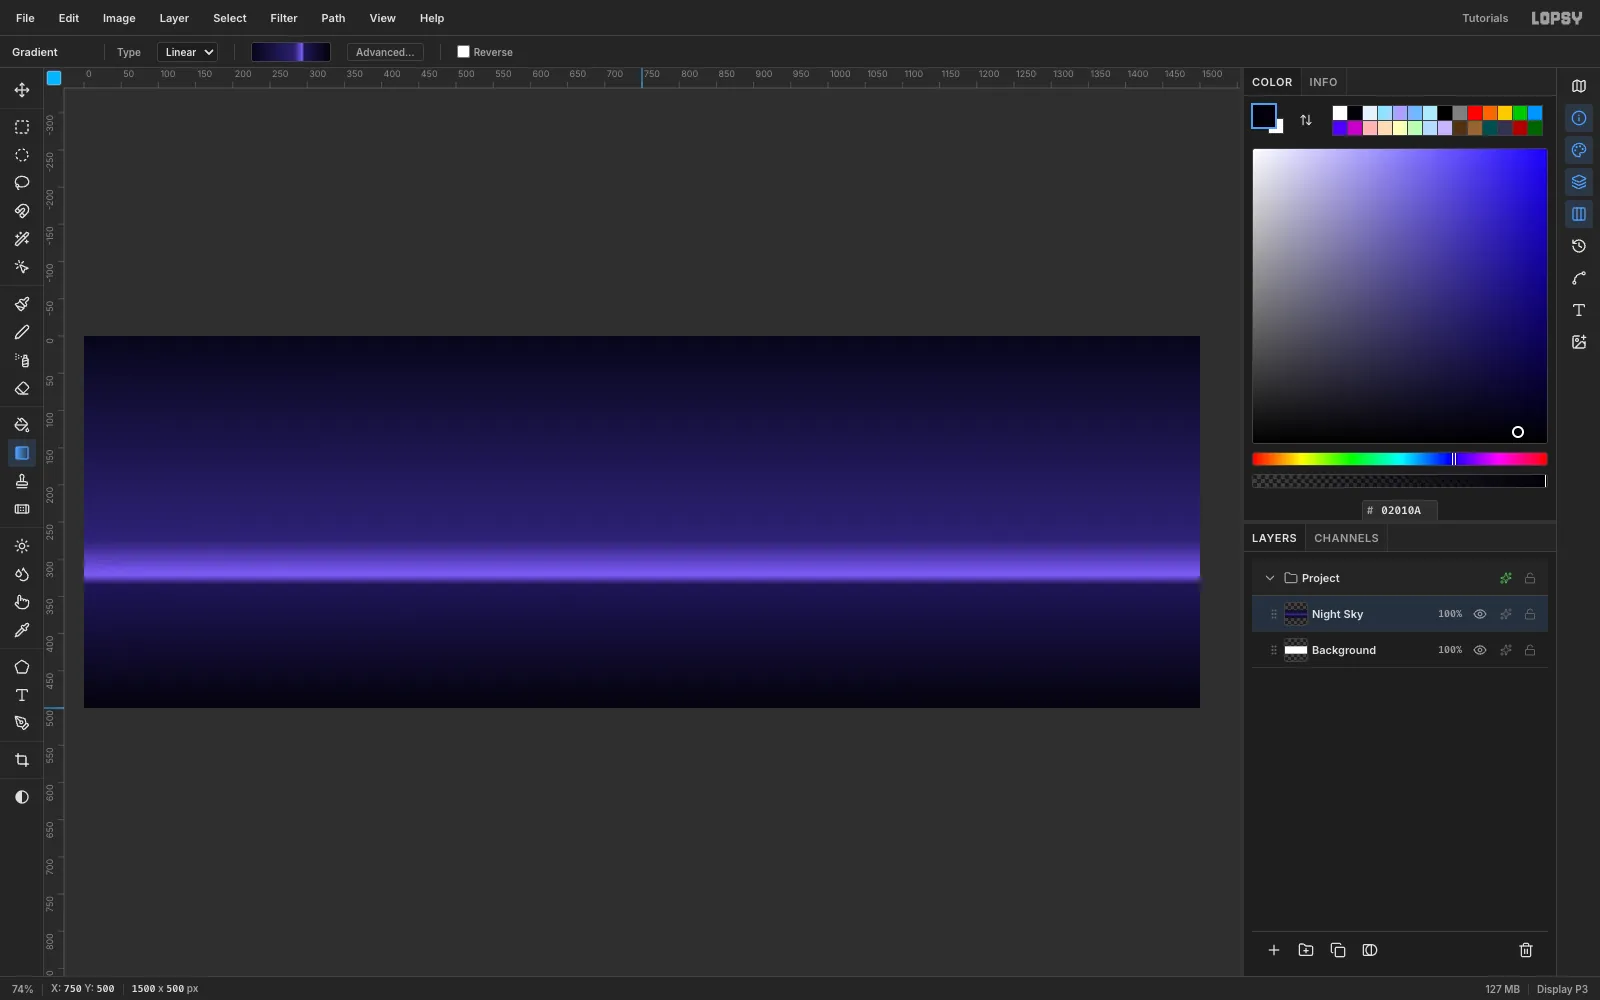Open the Tutorials link

click(x=1485, y=18)
